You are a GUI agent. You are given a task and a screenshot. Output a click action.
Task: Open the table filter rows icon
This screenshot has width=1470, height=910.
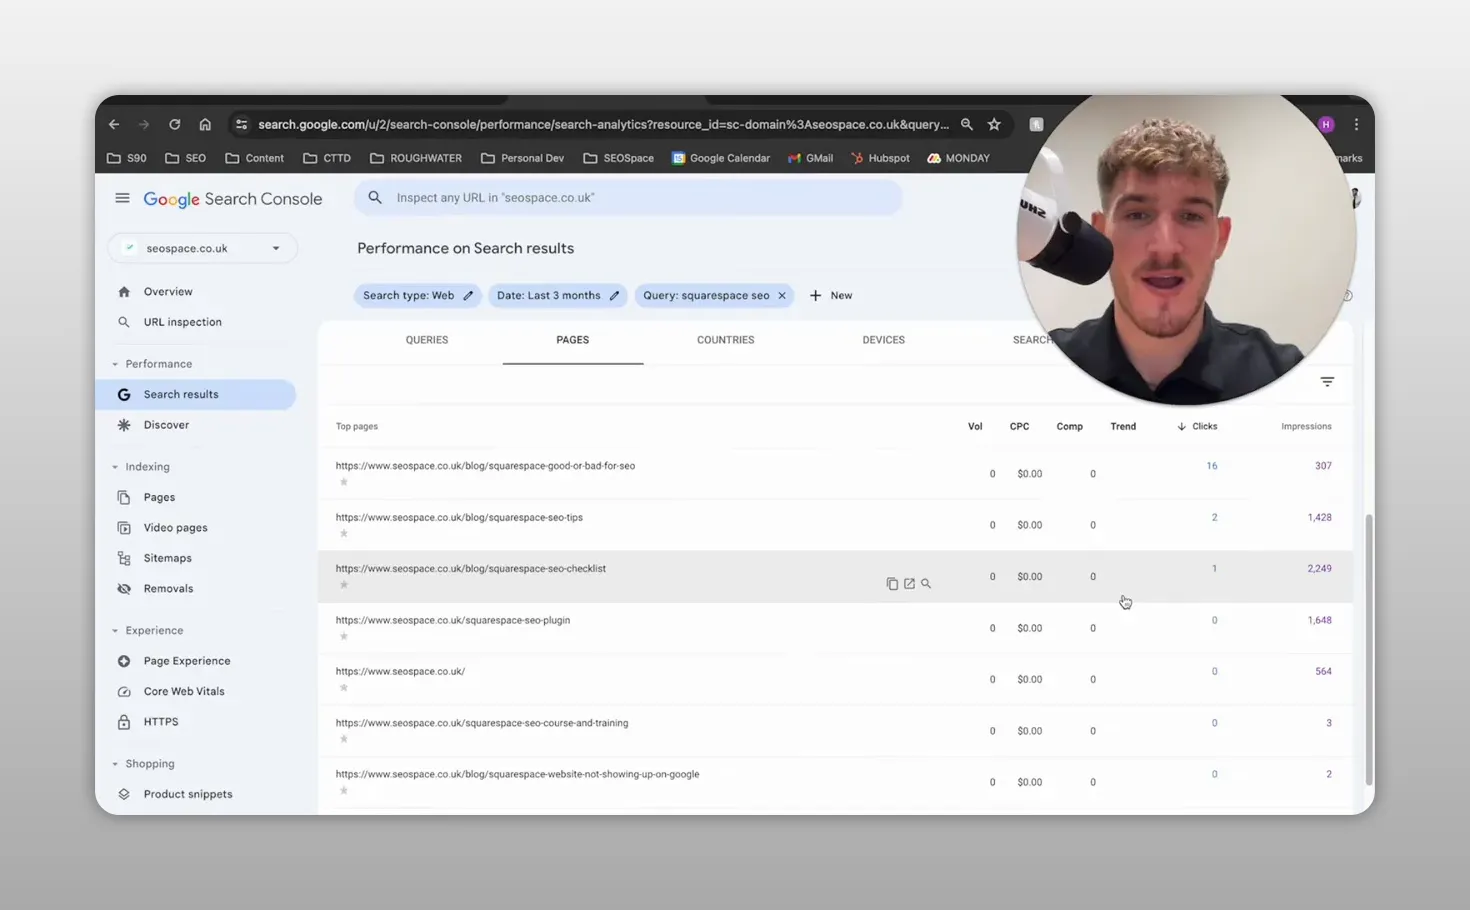click(x=1327, y=382)
